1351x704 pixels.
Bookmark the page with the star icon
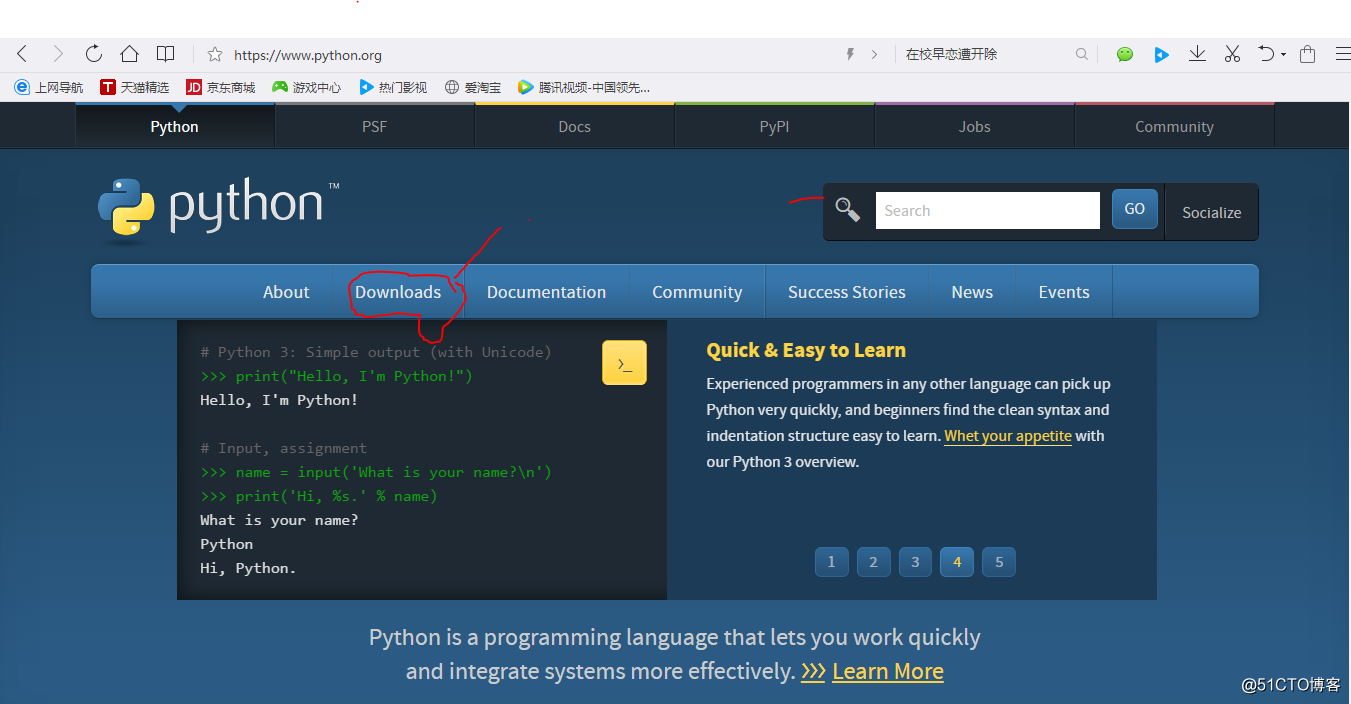[214, 55]
